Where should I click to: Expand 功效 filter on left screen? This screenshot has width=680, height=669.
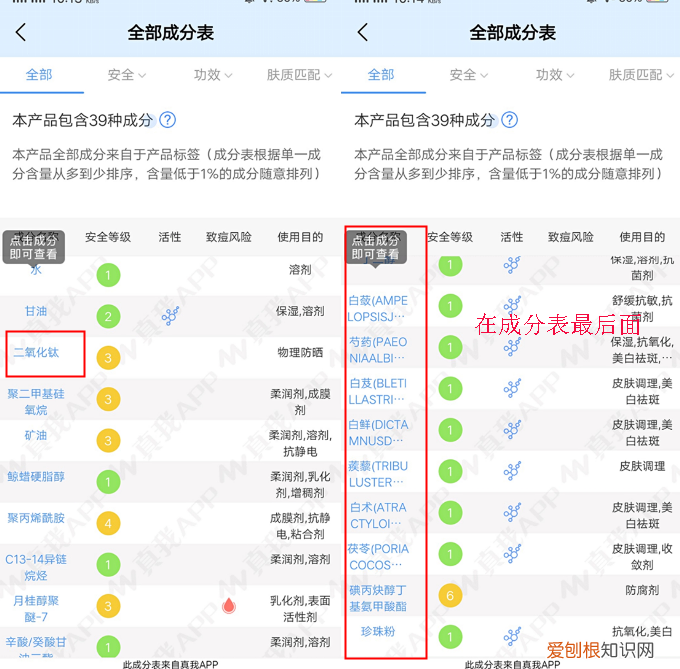tap(213, 75)
